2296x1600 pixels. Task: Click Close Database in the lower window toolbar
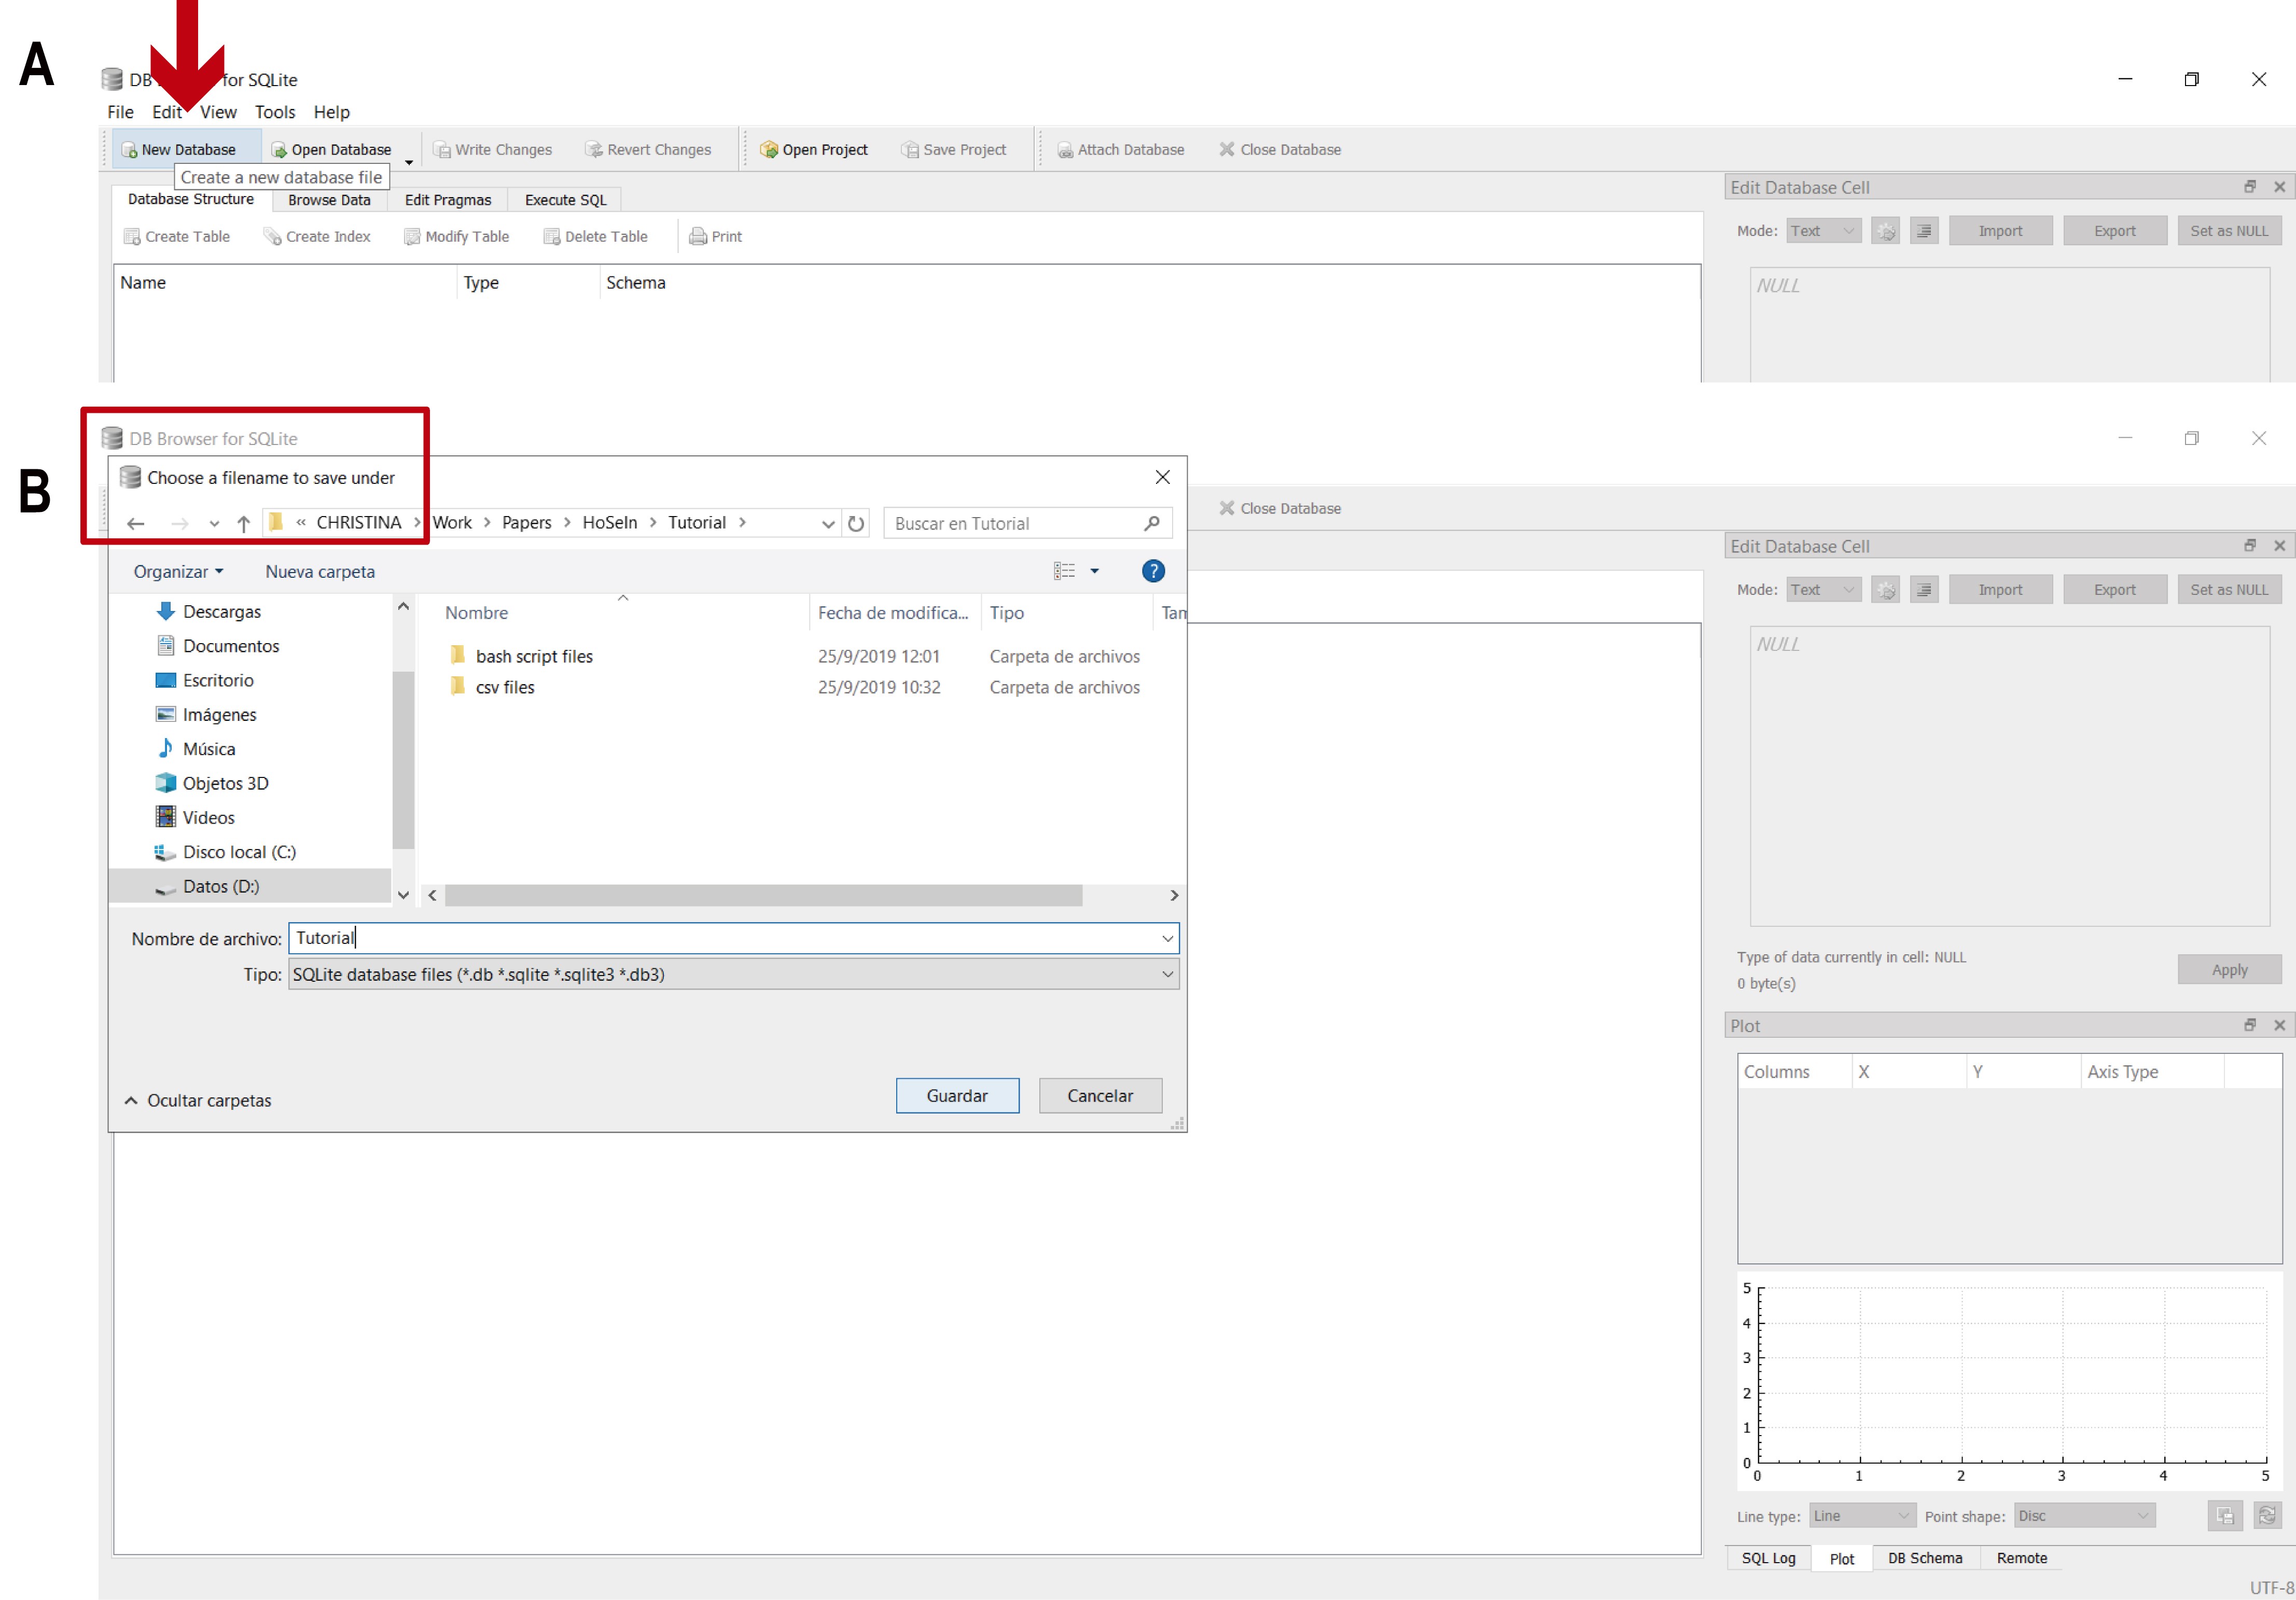pos(1280,509)
